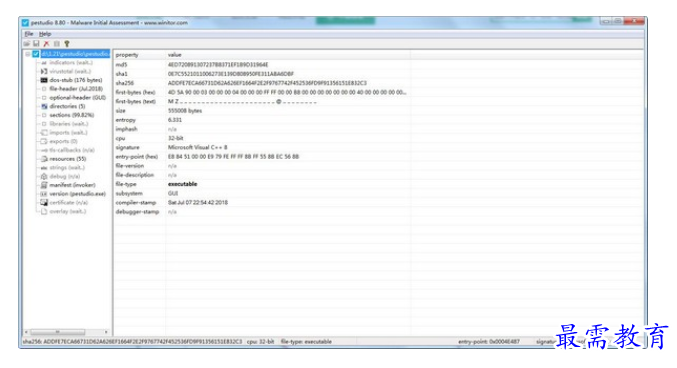Select strings (wait..) tree item
The height and width of the screenshot is (368, 677).
67,168
